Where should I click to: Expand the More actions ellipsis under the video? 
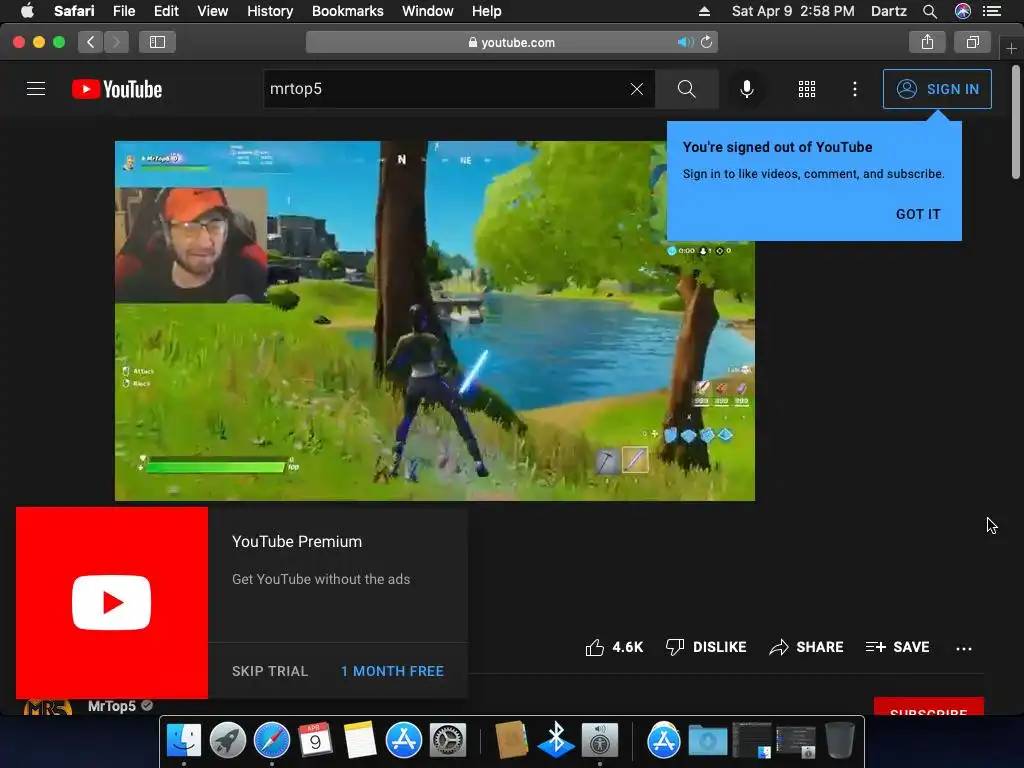[963, 648]
